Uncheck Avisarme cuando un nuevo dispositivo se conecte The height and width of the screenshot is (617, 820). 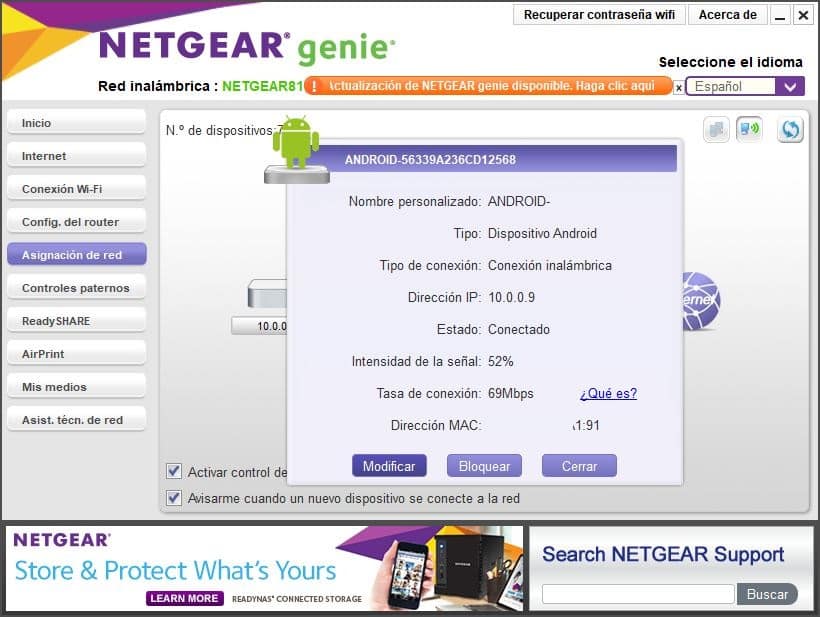174,497
